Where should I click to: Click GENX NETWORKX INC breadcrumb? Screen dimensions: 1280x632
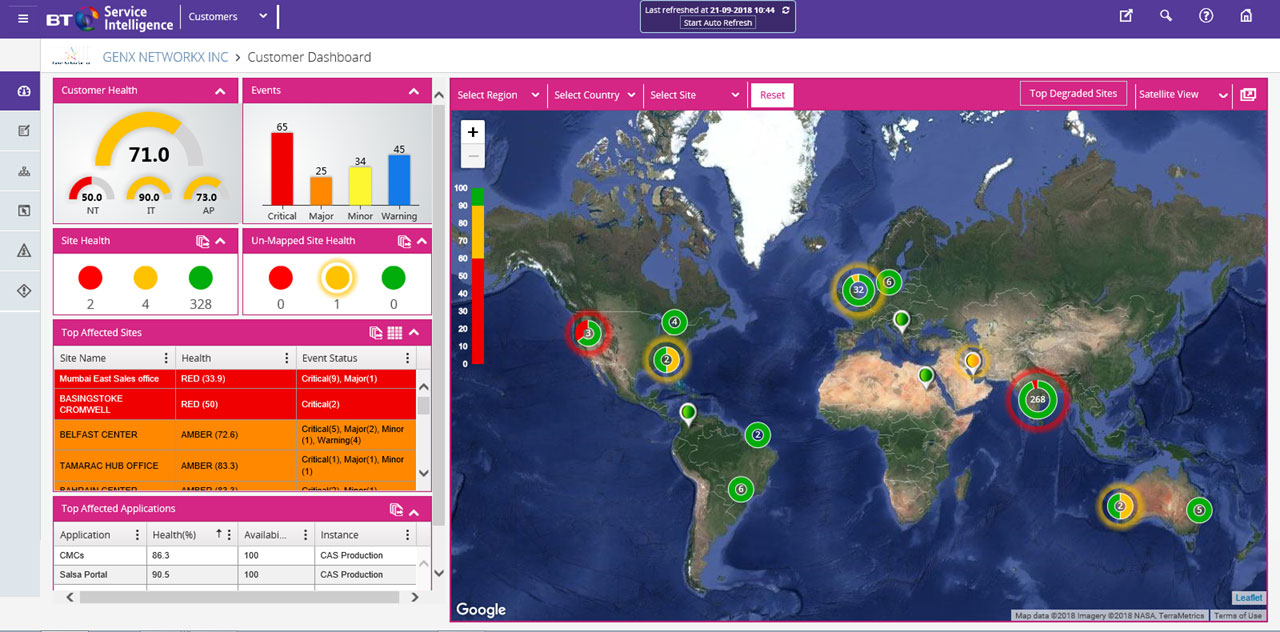165,57
